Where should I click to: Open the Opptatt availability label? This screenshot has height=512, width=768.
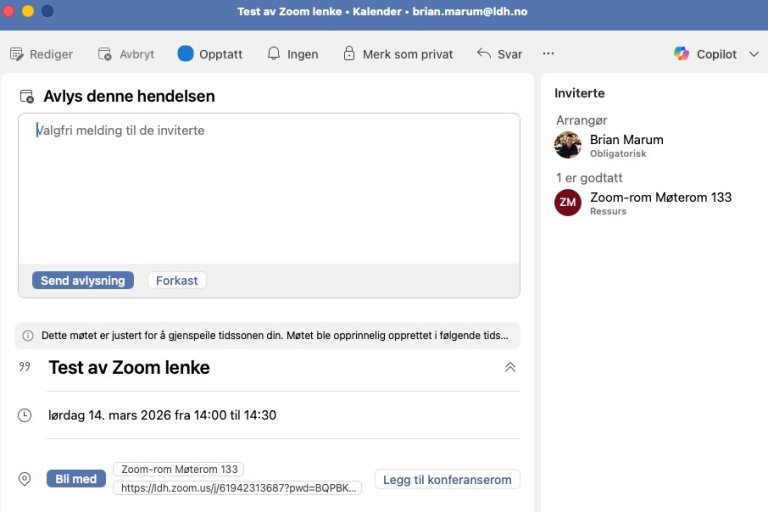pos(220,54)
